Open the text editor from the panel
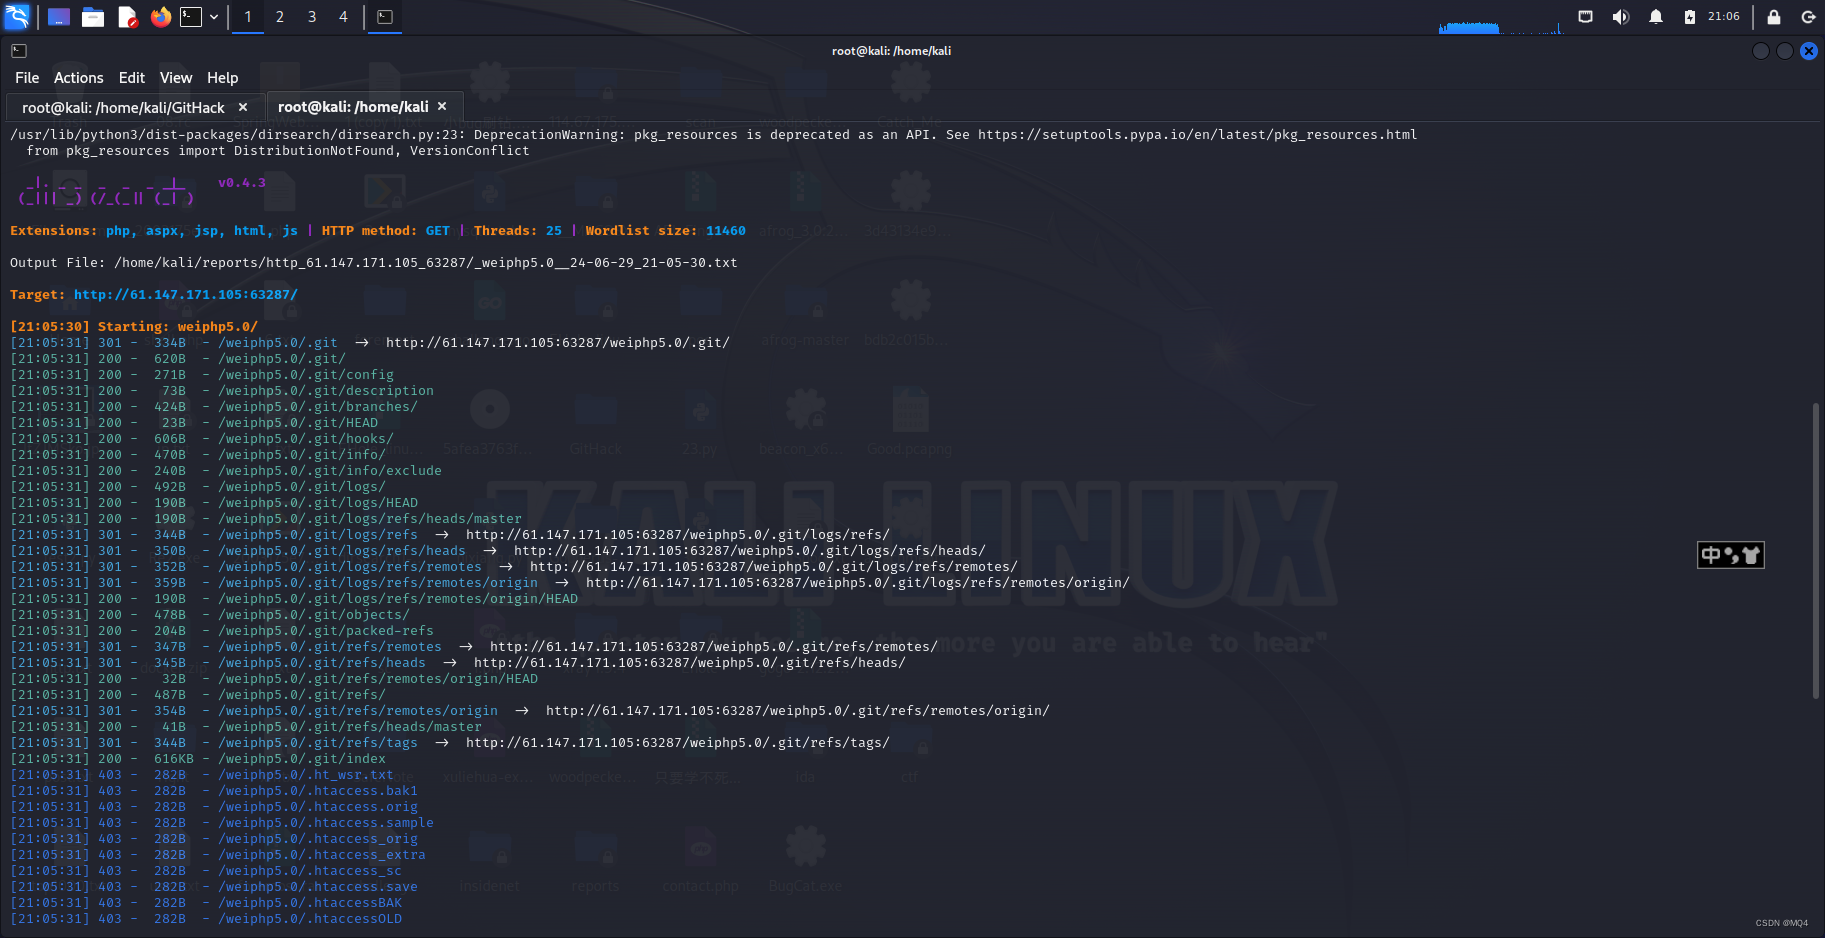This screenshot has width=1825, height=938. (x=127, y=16)
